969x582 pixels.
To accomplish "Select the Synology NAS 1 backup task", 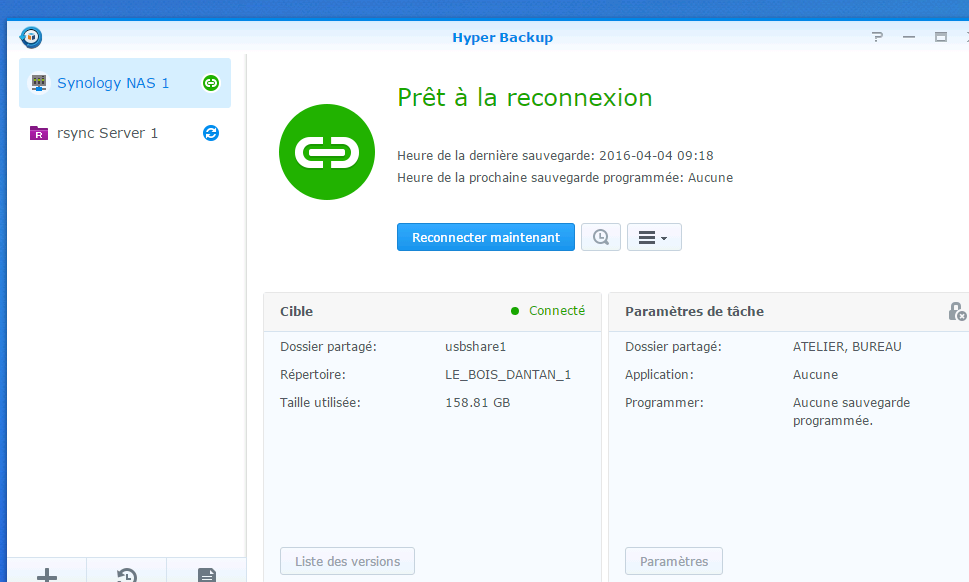I will click(125, 83).
